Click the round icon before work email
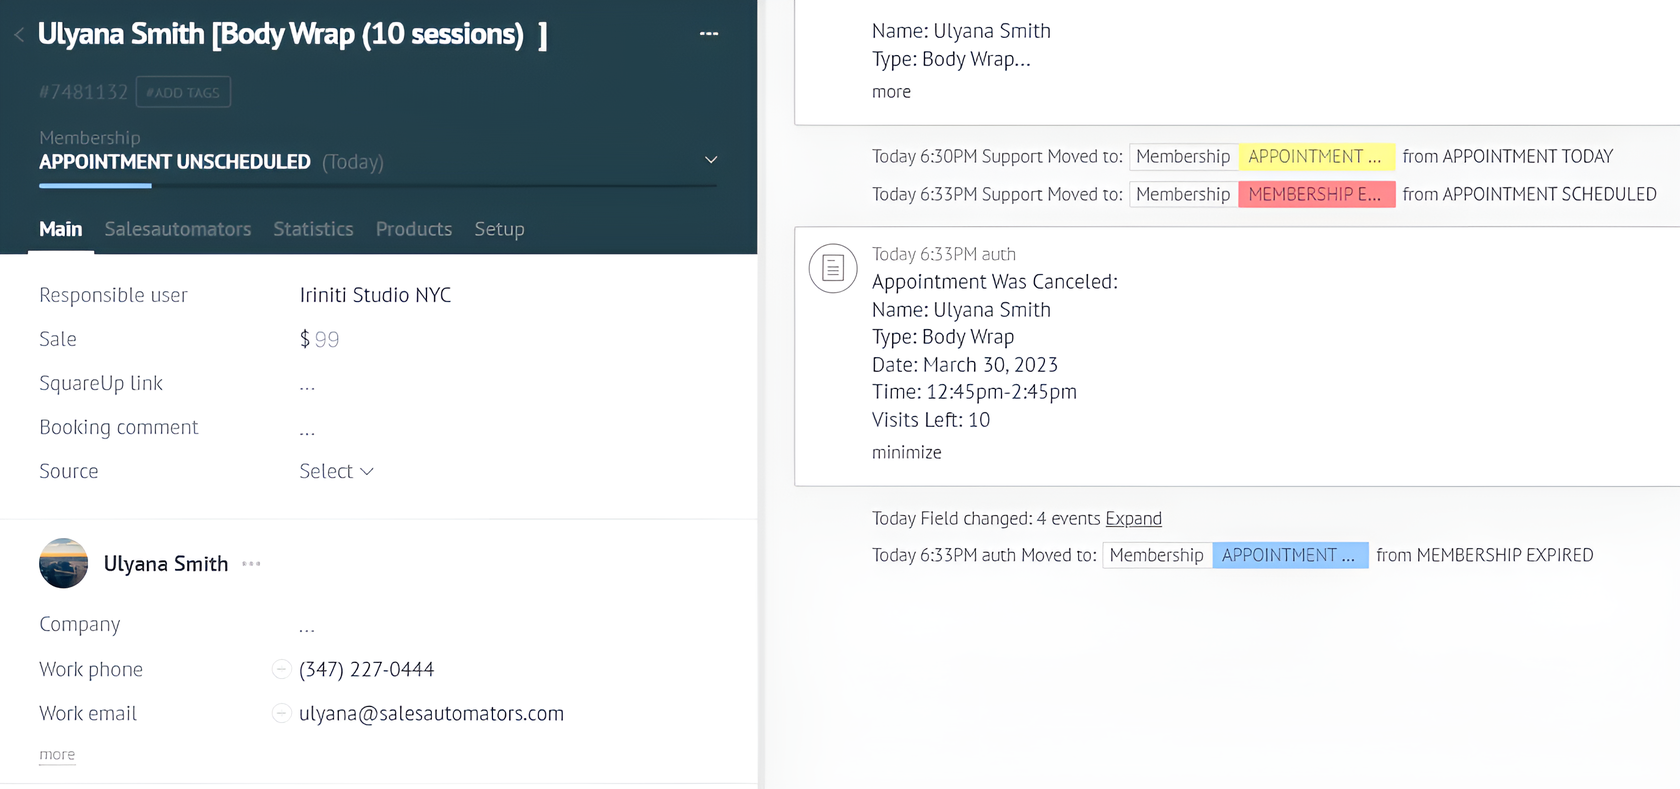 [281, 714]
